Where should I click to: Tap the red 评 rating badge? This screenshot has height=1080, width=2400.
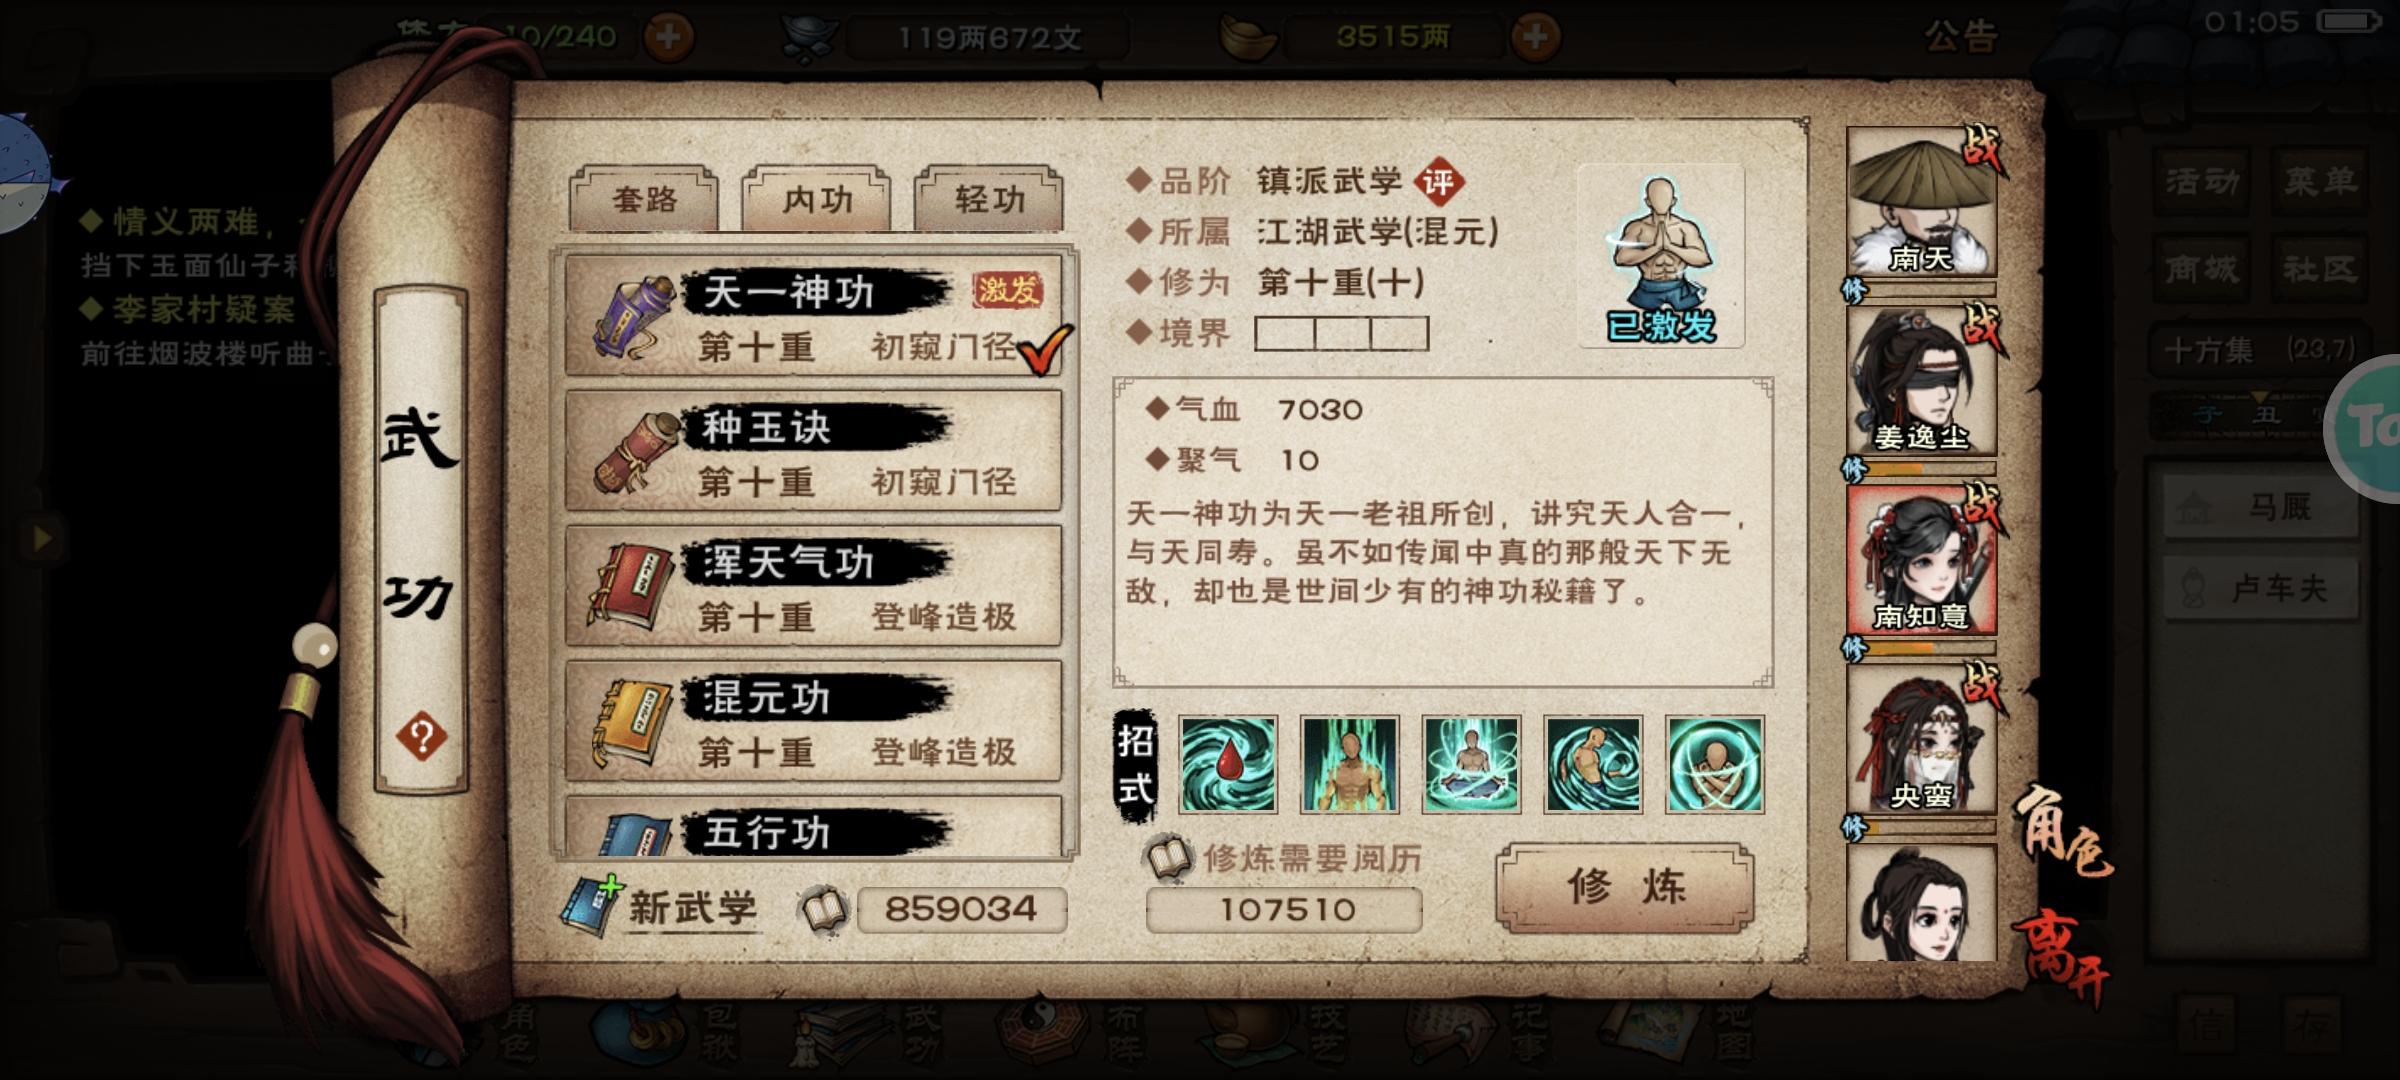(x=1439, y=182)
